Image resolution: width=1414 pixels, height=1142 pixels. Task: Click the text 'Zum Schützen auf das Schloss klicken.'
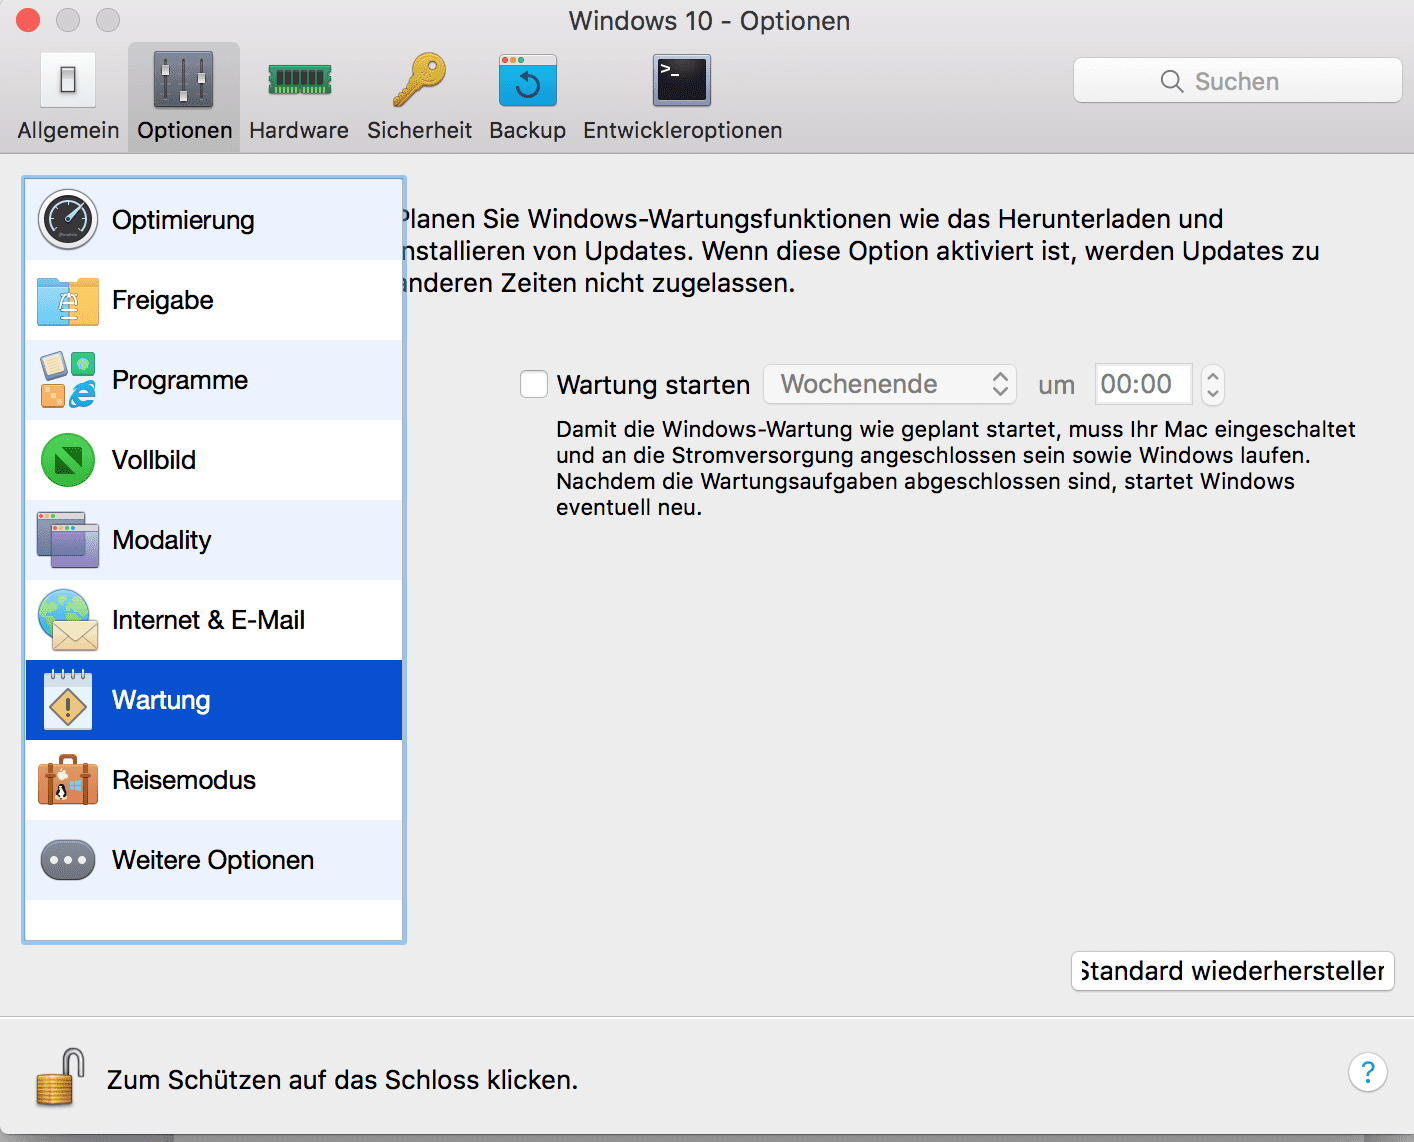[342, 1080]
